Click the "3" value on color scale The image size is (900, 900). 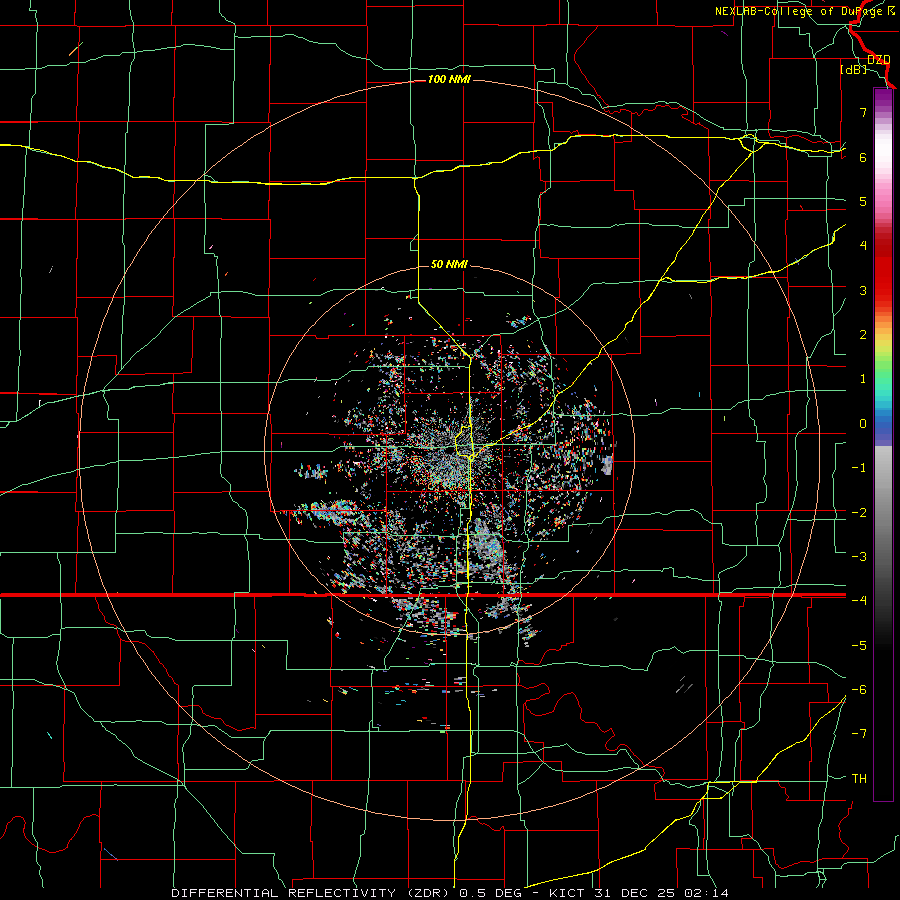tap(863, 290)
